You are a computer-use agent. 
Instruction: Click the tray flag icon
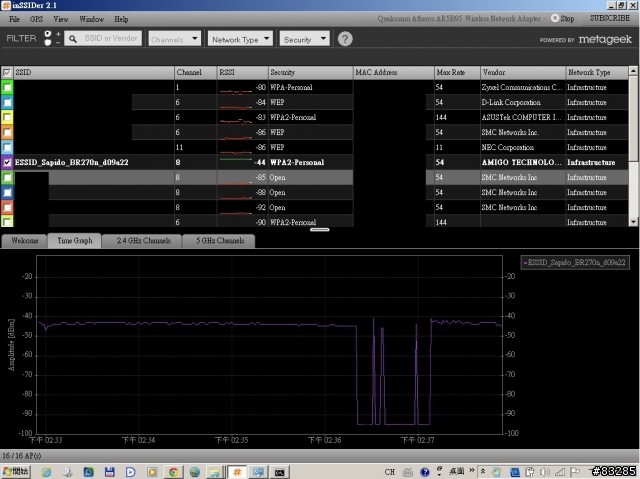click(x=575, y=472)
